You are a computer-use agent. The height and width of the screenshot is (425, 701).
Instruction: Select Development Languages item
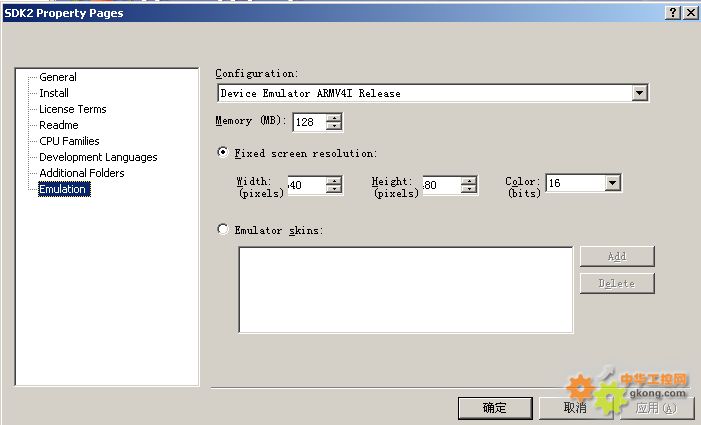click(98, 157)
